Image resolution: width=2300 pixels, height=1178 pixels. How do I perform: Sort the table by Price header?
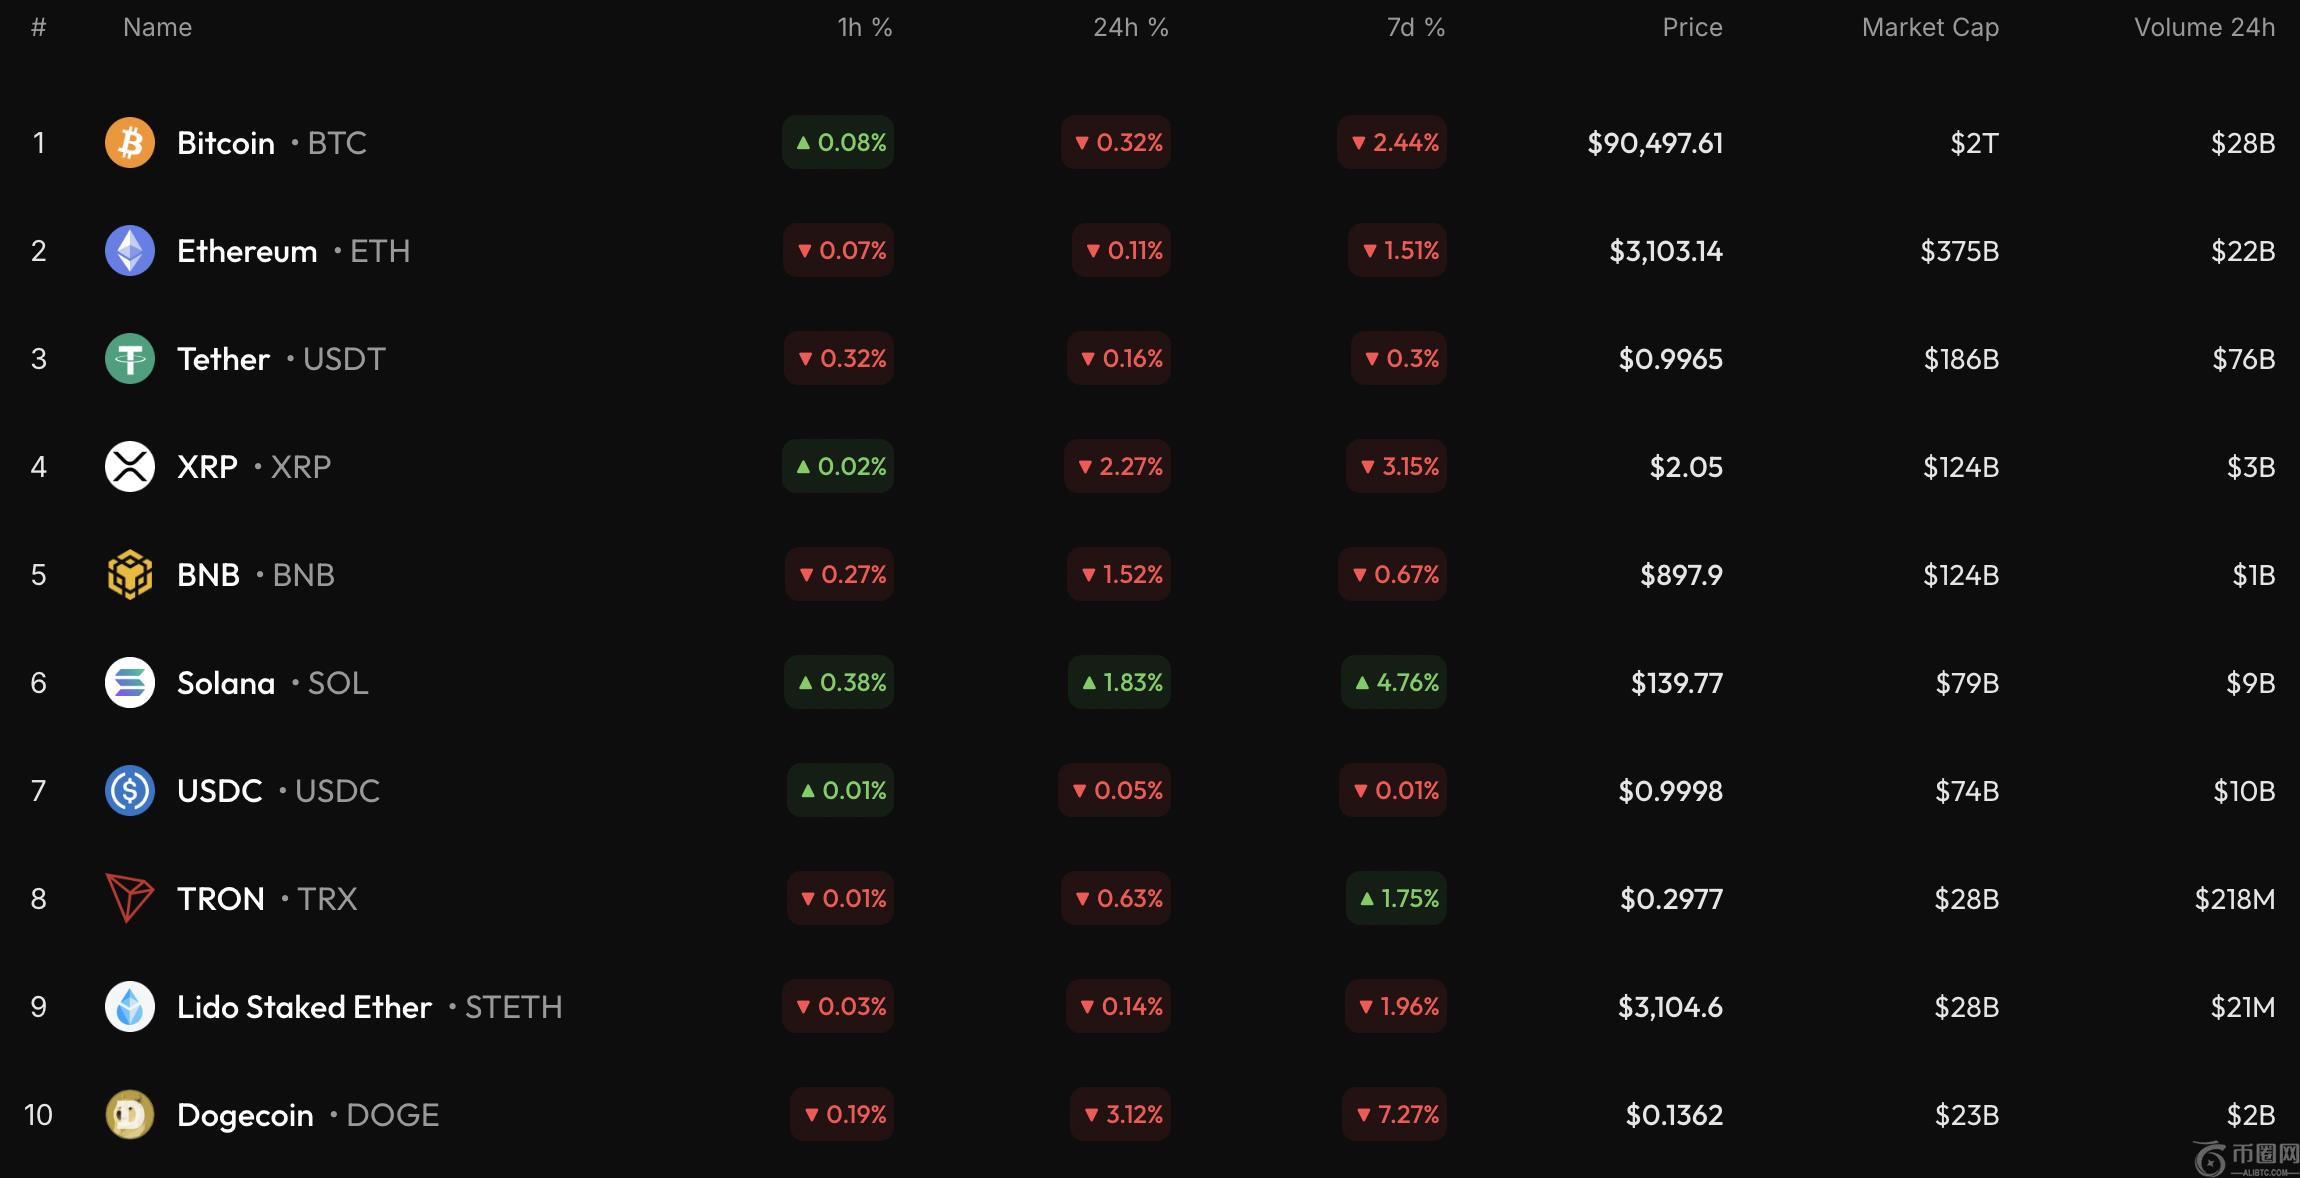pyautogui.click(x=1692, y=28)
